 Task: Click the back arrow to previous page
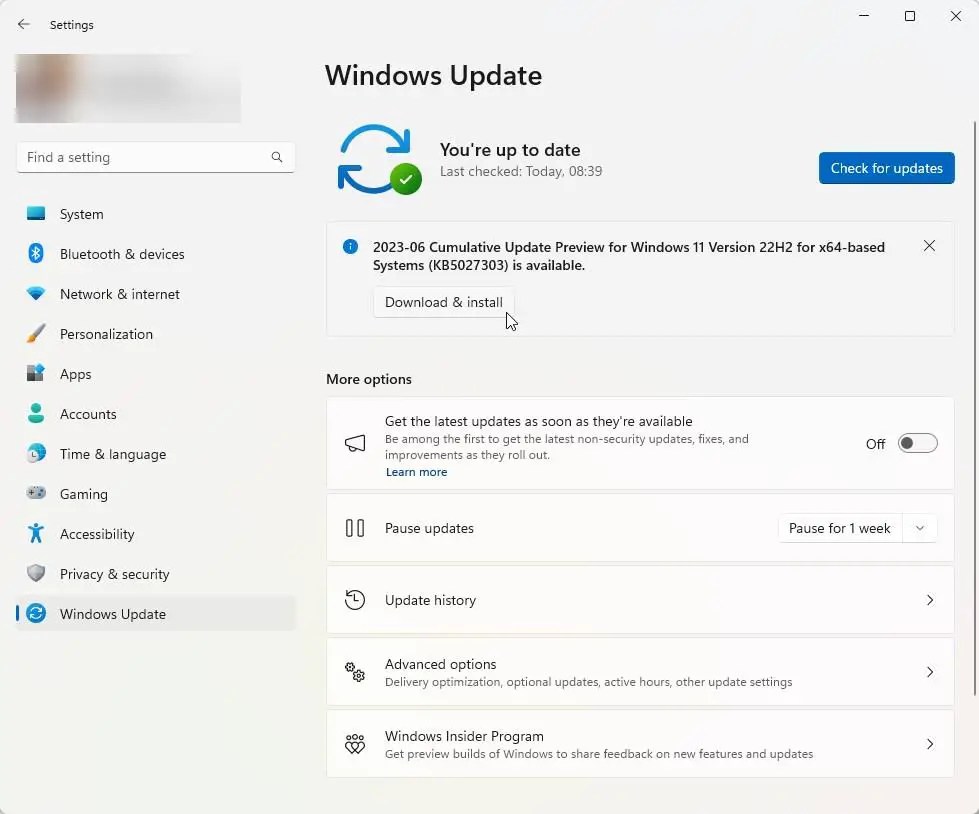23,24
